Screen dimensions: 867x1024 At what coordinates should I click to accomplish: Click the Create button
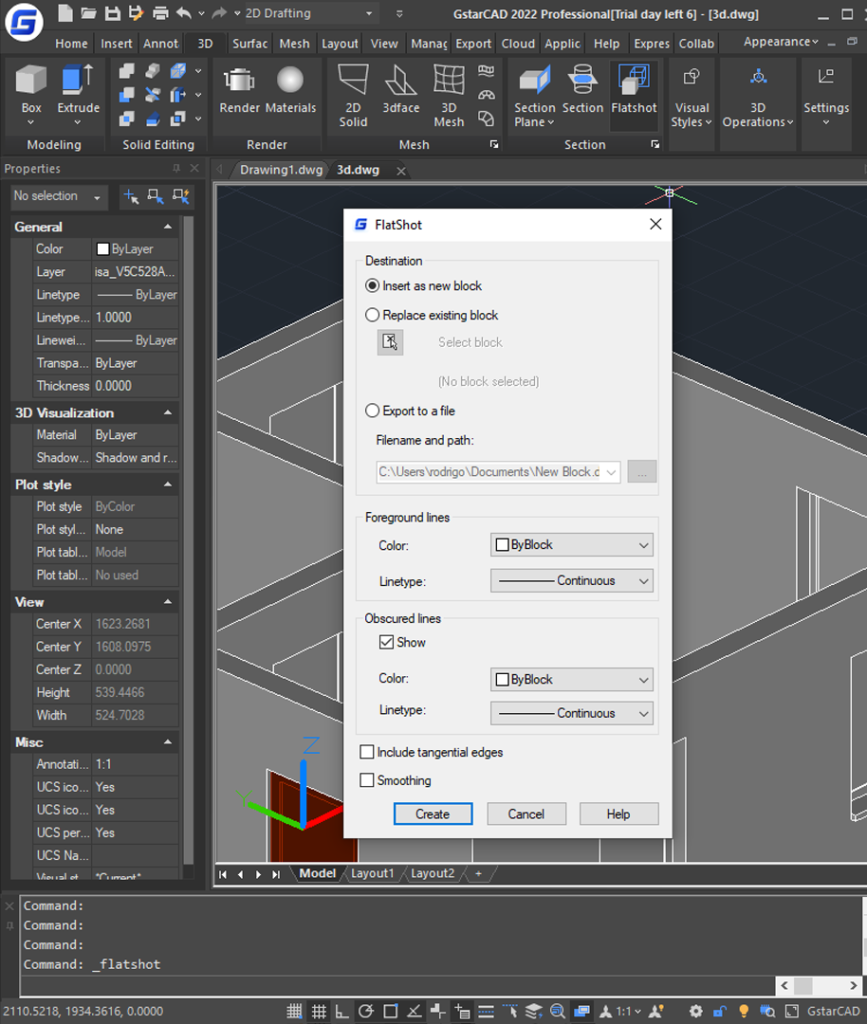(x=433, y=814)
